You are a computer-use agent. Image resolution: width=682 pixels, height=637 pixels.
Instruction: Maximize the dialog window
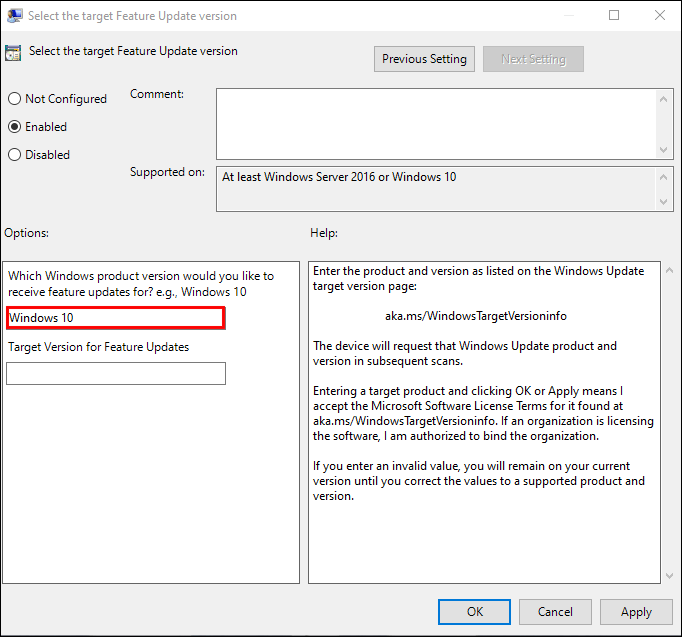click(614, 15)
